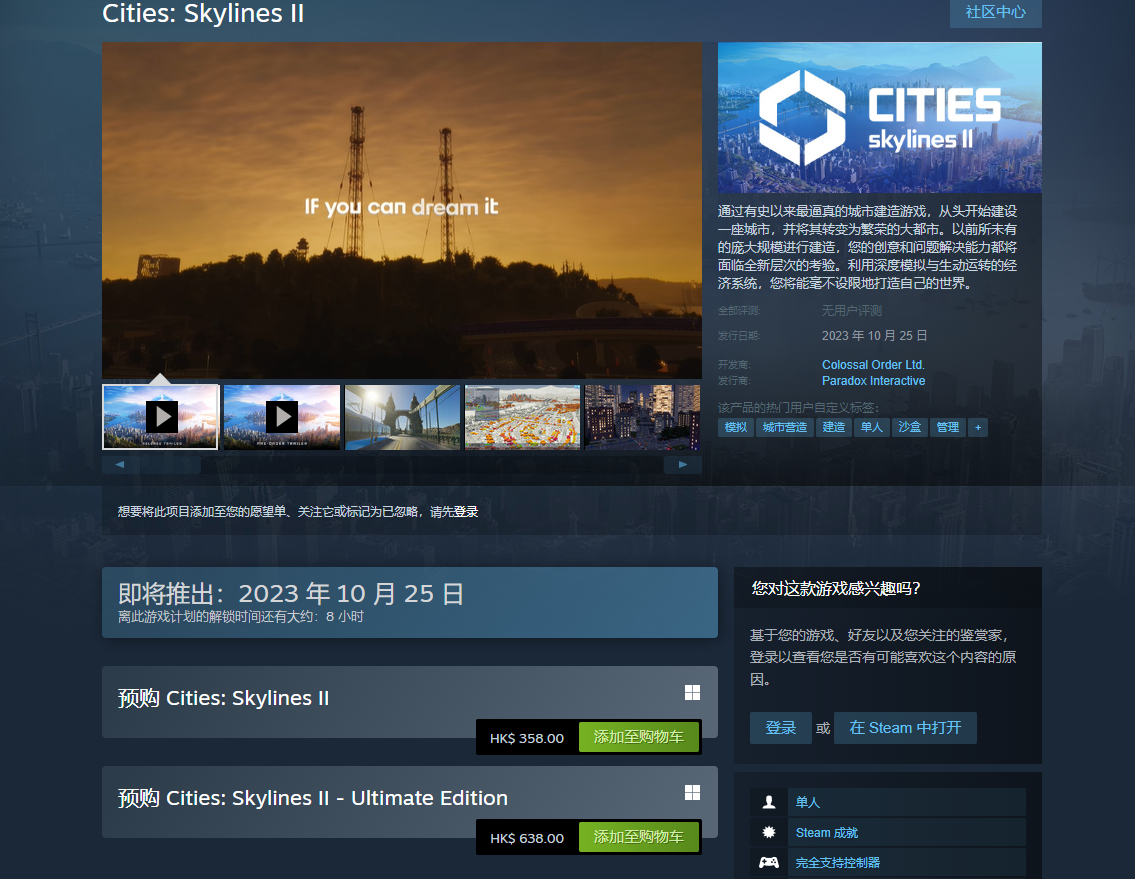Image resolution: width=1135 pixels, height=879 pixels.
Task: Play the second pre-order trailer thumbnail
Action: [x=282, y=417]
